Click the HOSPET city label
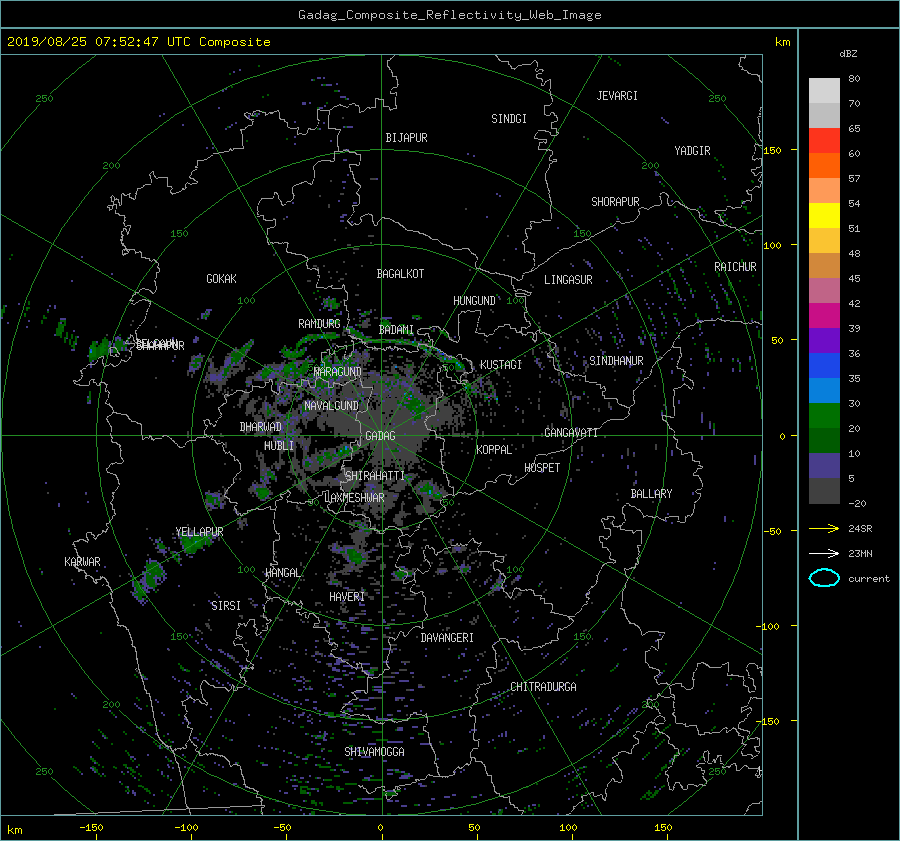Viewport: 900px width, 841px height. coord(542,468)
